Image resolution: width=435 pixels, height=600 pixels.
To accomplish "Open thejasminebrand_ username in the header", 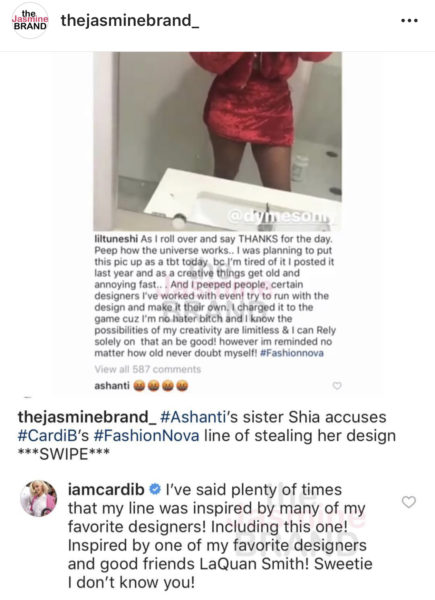I will pyautogui.click(x=130, y=20).
